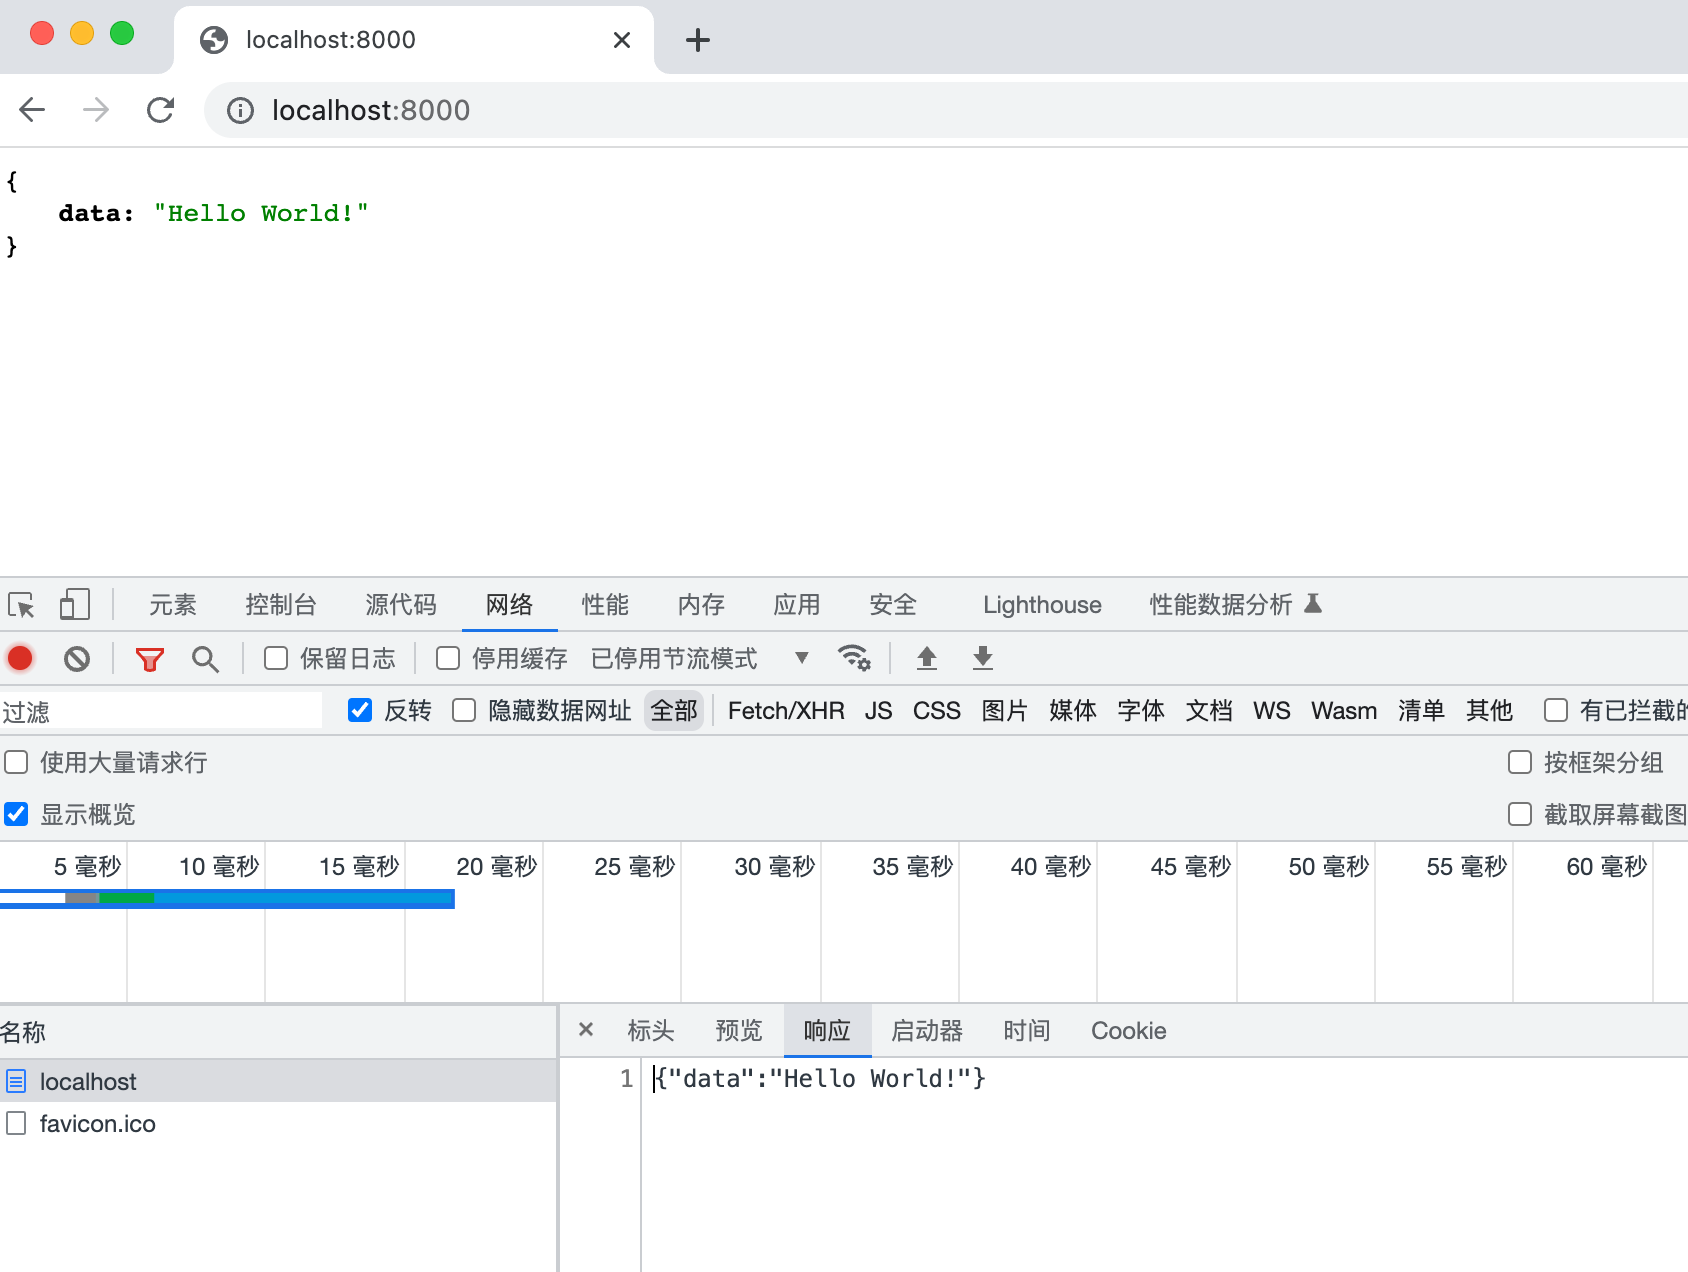
Task: Open the 内存 tab
Action: [x=702, y=605]
